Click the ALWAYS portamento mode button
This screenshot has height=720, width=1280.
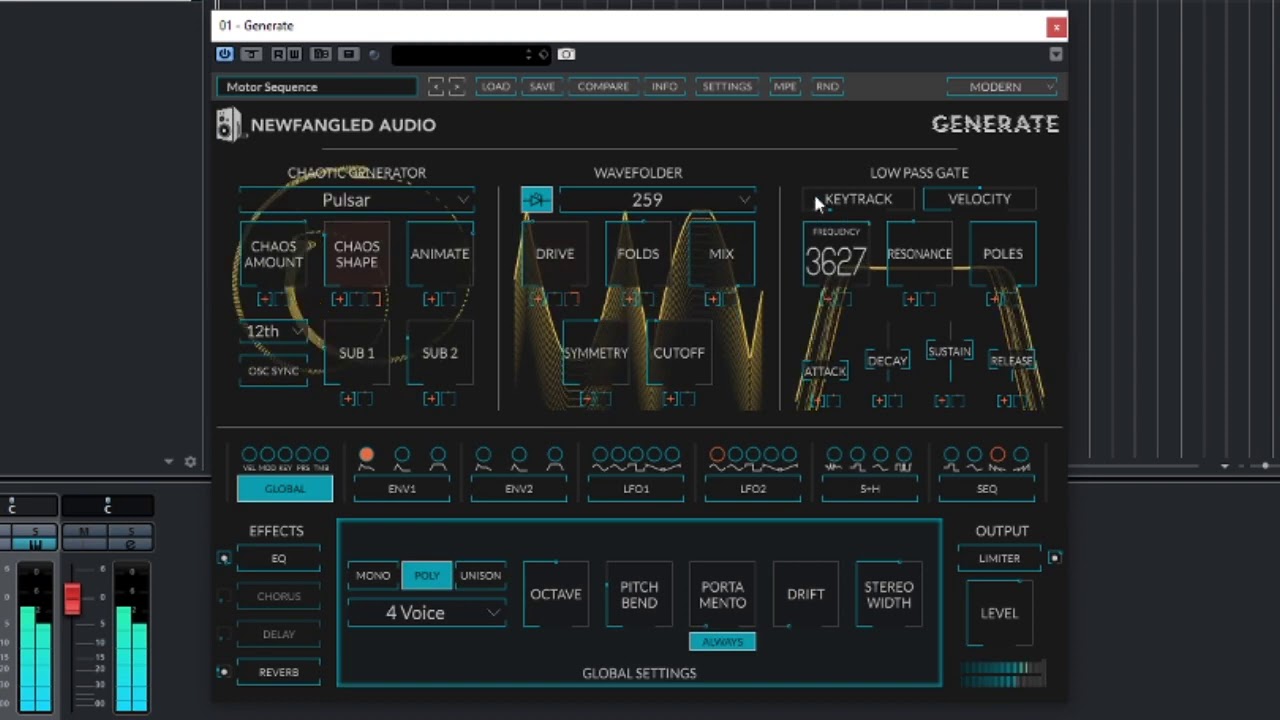click(x=722, y=642)
